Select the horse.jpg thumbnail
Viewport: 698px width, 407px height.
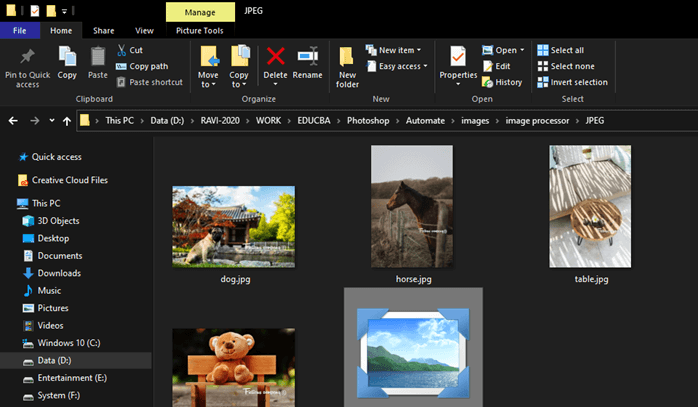[412, 206]
